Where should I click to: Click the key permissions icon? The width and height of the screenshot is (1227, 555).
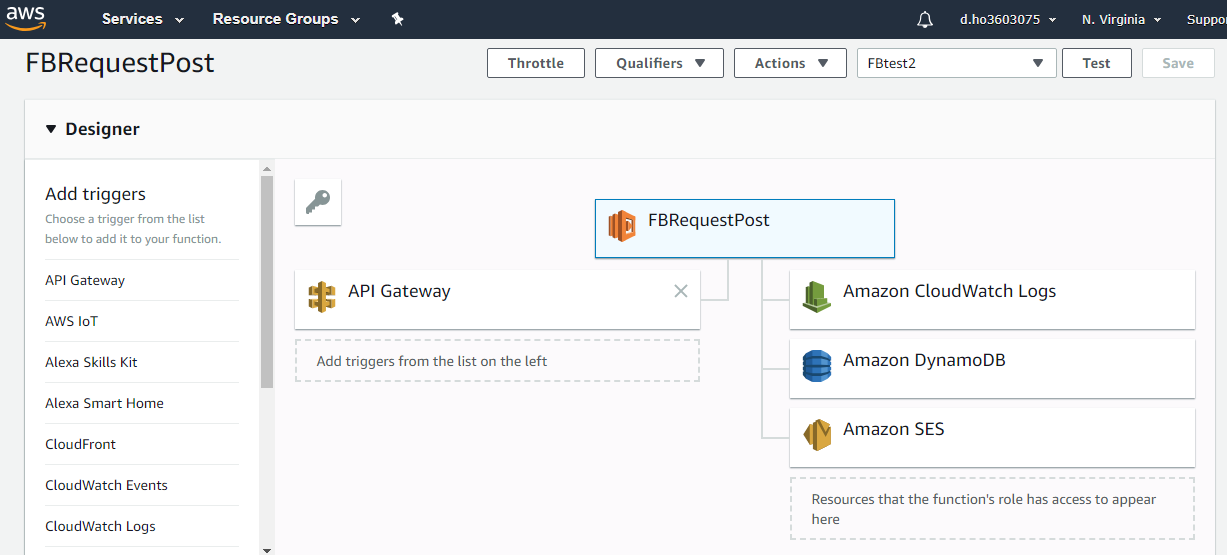(x=318, y=202)
